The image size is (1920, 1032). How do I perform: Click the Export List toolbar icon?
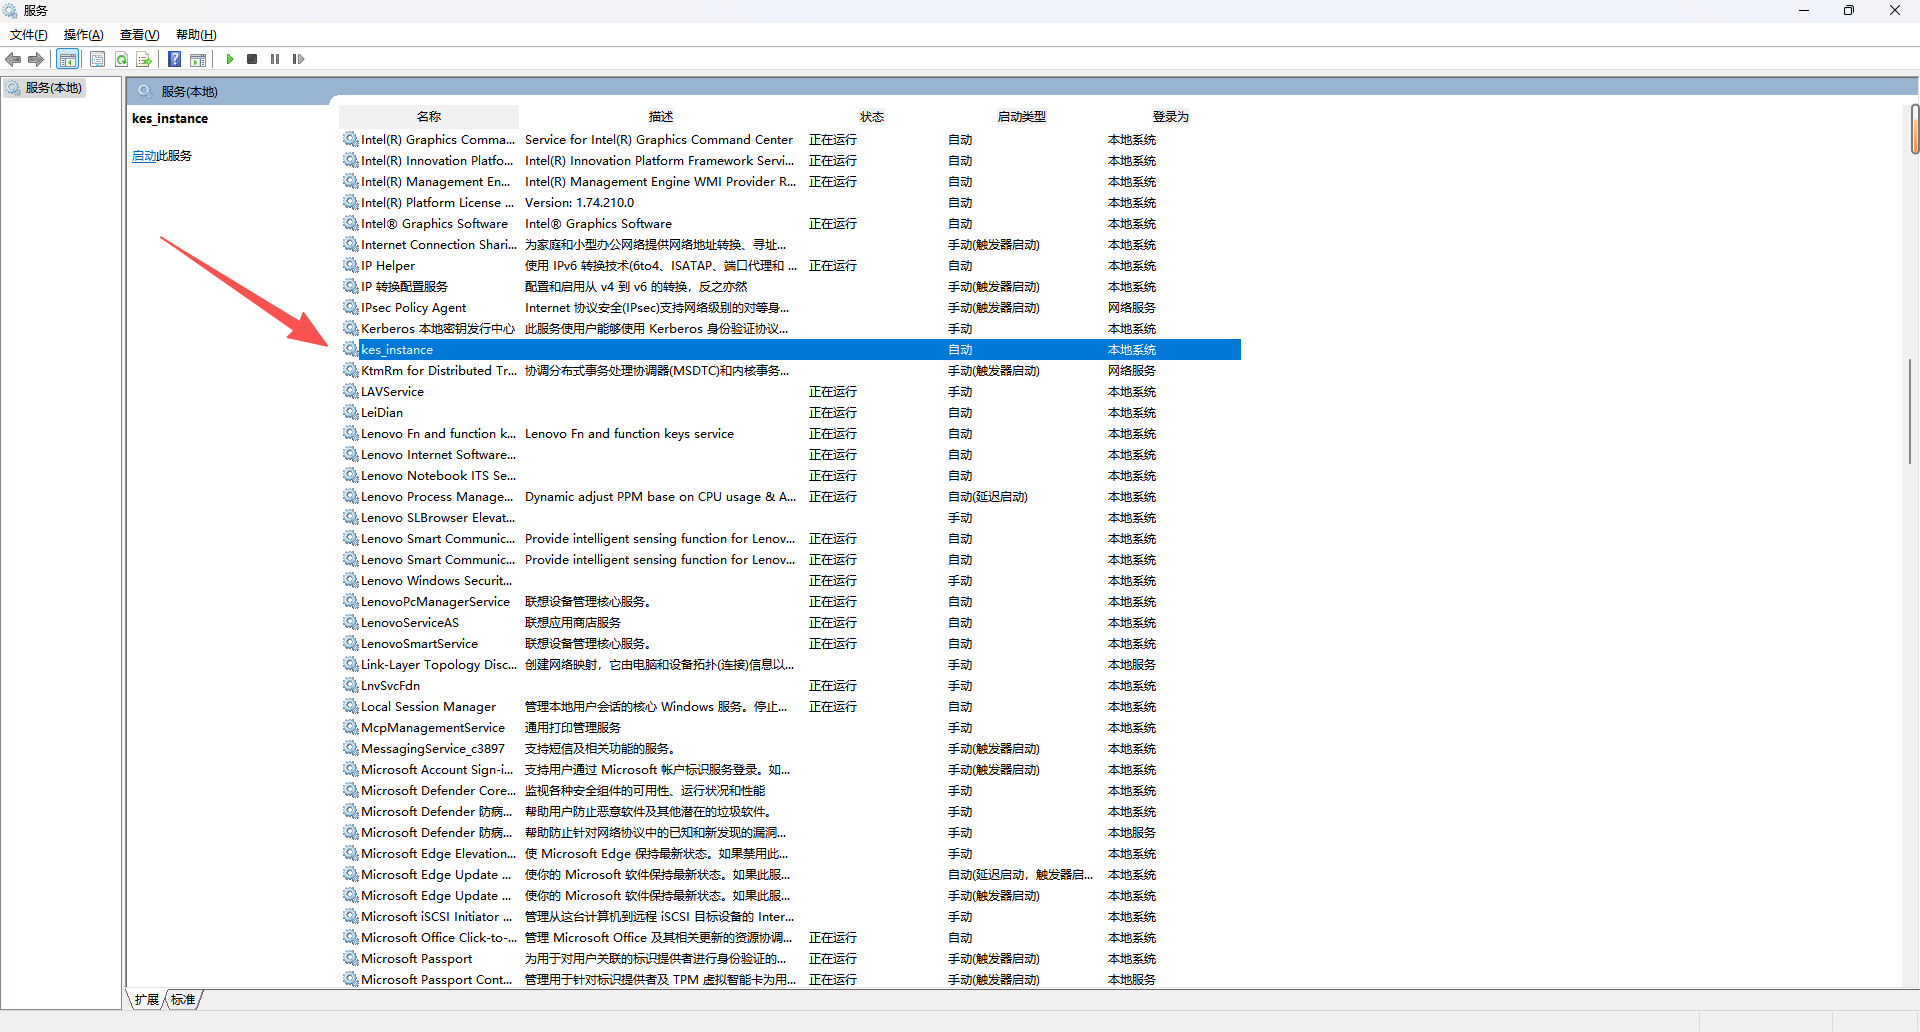coord(144,59)
